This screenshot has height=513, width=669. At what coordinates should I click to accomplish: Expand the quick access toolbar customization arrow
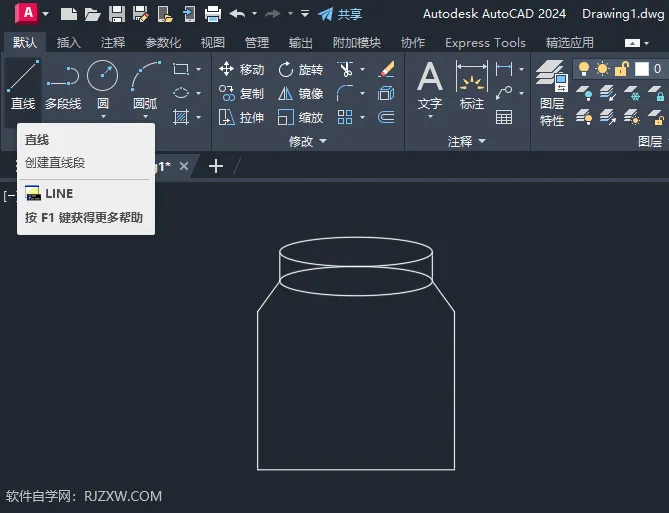tap(305, 14)
